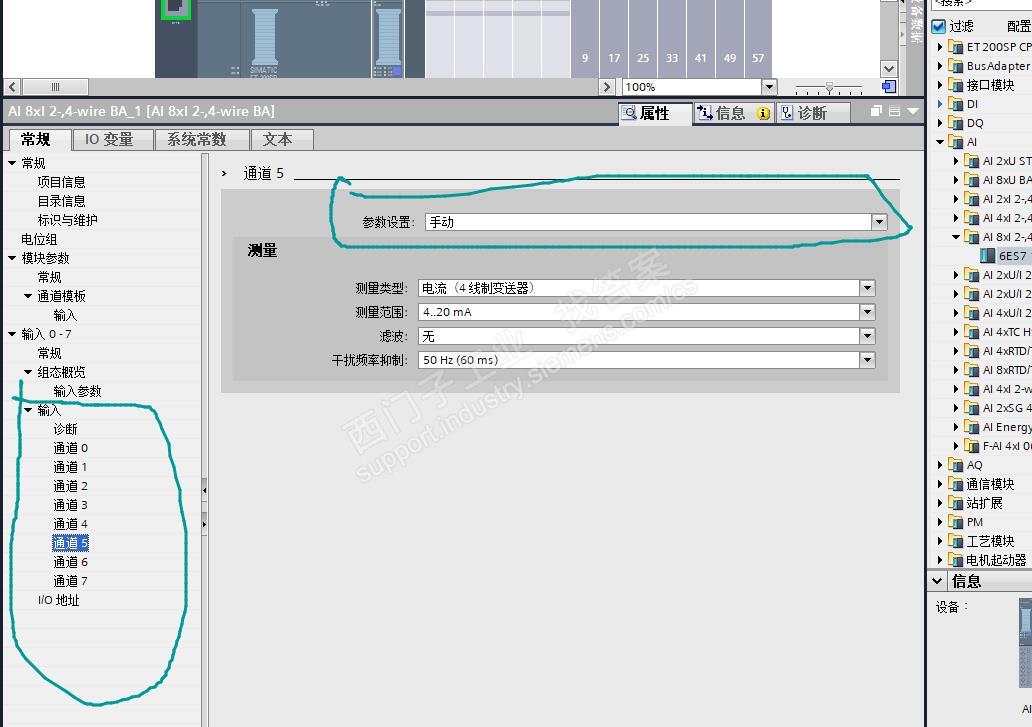The height and width of the screenshot is (727, 1032).
Task: Open the 干扰频率抑制 dropdown showing 50 Hz
Action: point(867,360)
